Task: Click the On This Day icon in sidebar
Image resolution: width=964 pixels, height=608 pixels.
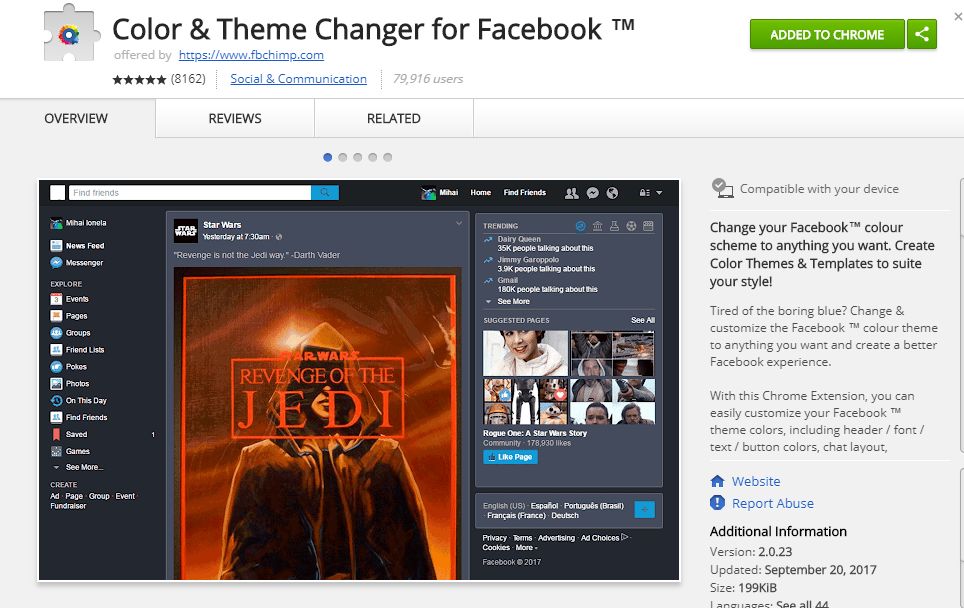Action: (x=56, y=400)
